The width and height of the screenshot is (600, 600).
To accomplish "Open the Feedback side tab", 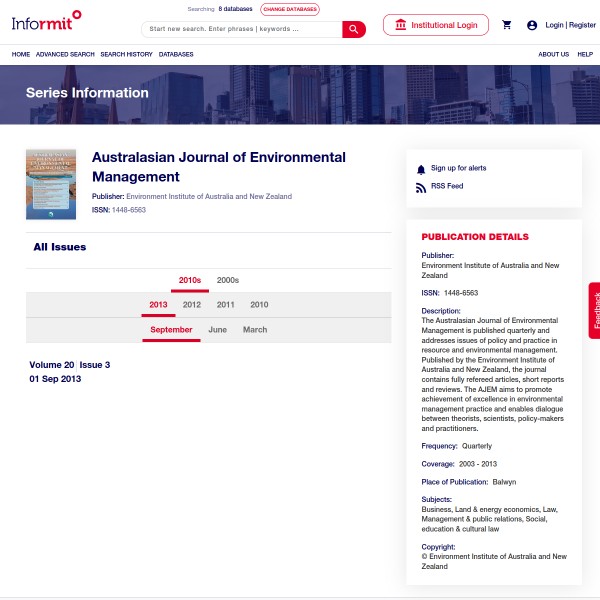I will pos(595,310).
